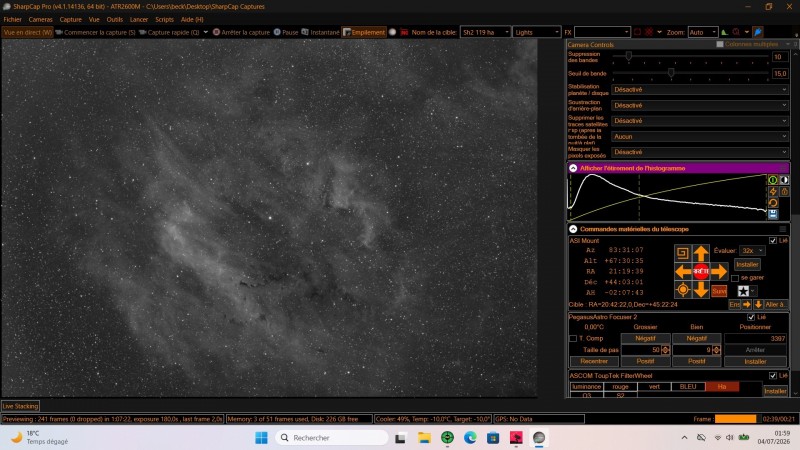800x450 pixels.
Task: Uncheck the Lié box for ASI Mount
Action: 772,240
